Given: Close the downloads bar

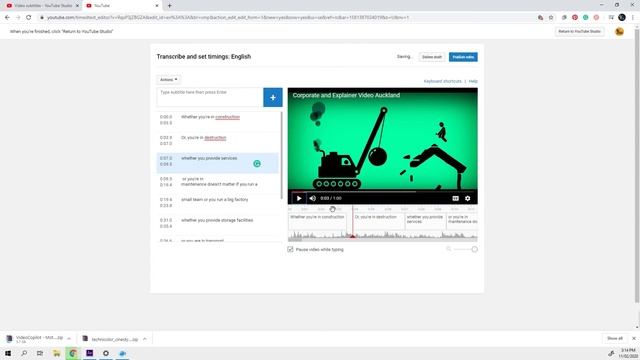Looking at the screenshot, I should click(633, 338).
